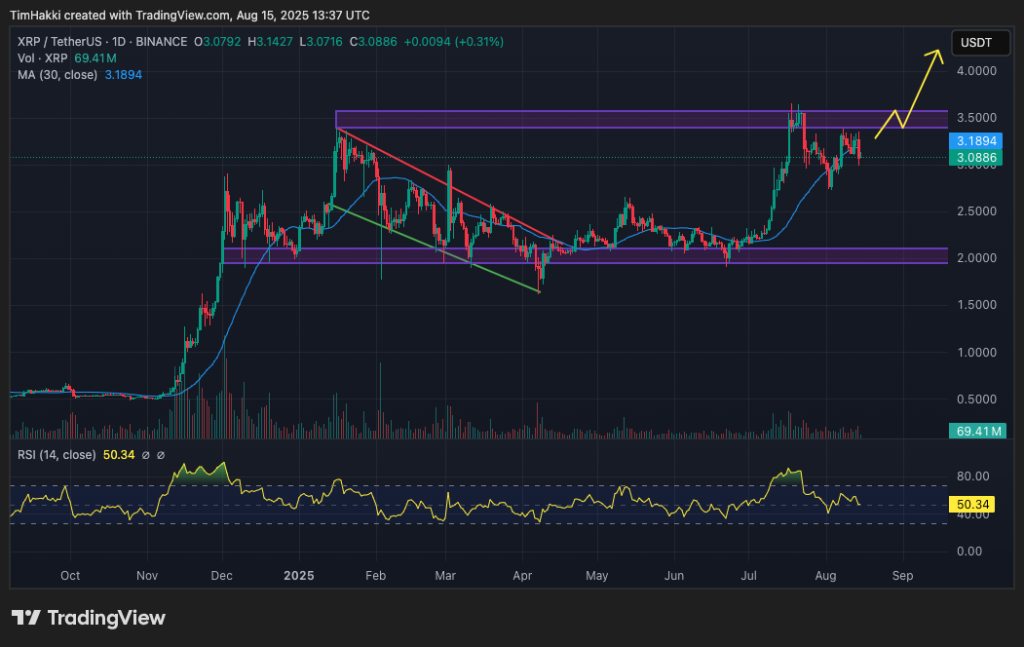This screenshot has width=1024, height=647.
Task: Open the USDT currency selector
Action: [x=976, y=43]
